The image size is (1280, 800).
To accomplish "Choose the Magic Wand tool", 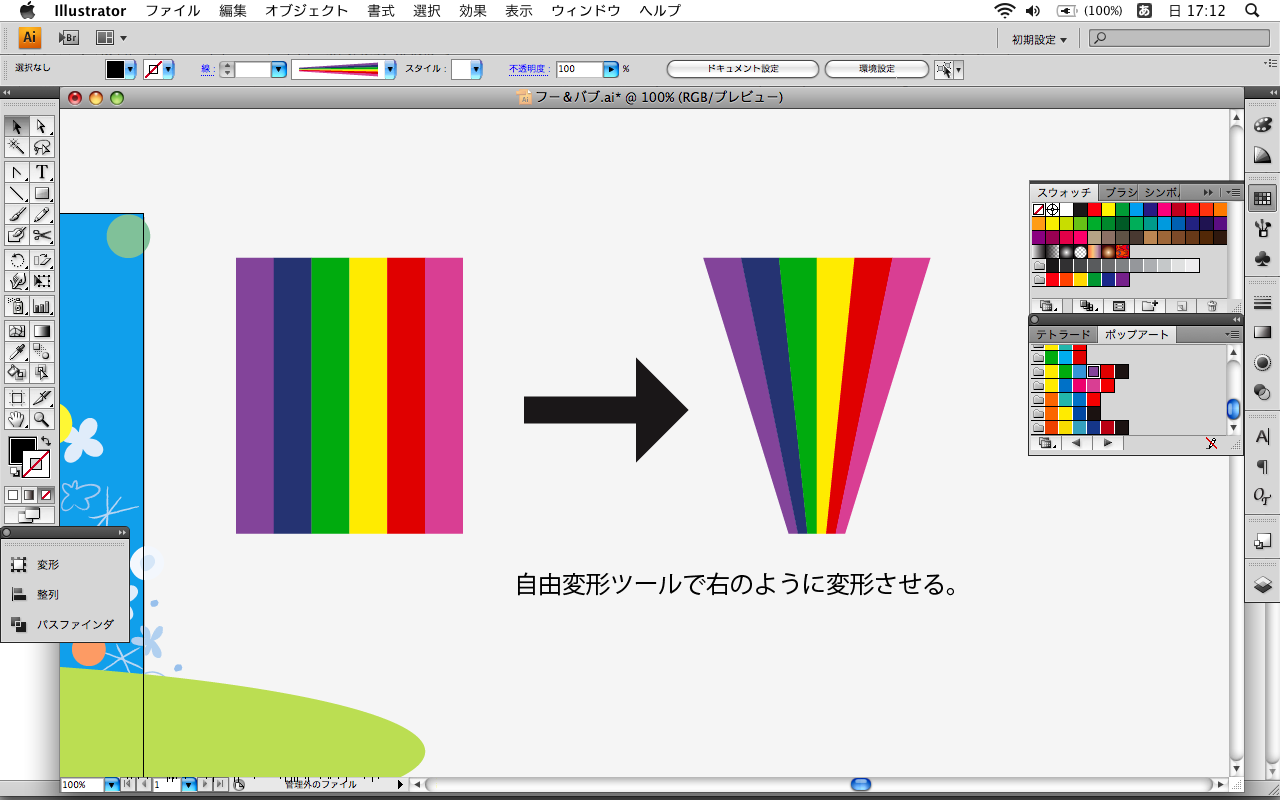I will (17, 148).
